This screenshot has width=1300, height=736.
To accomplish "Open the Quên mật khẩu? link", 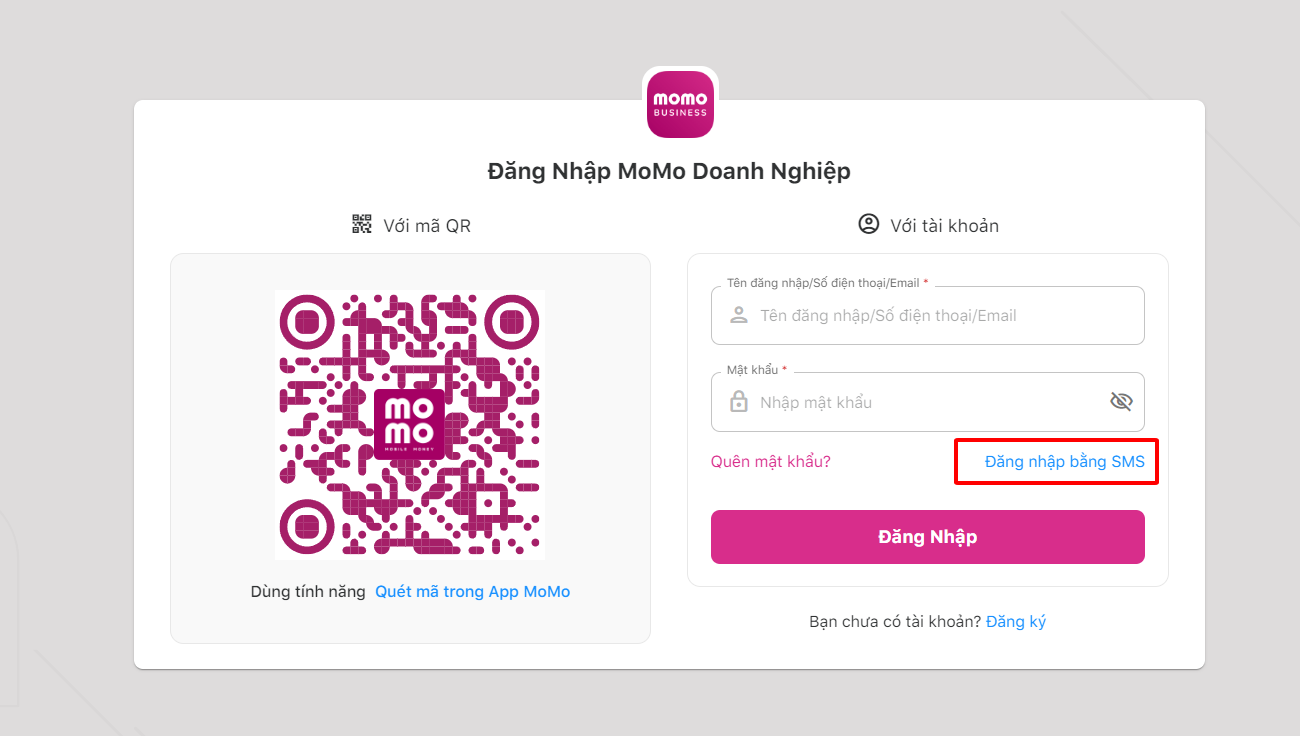I will coord(770,462).
